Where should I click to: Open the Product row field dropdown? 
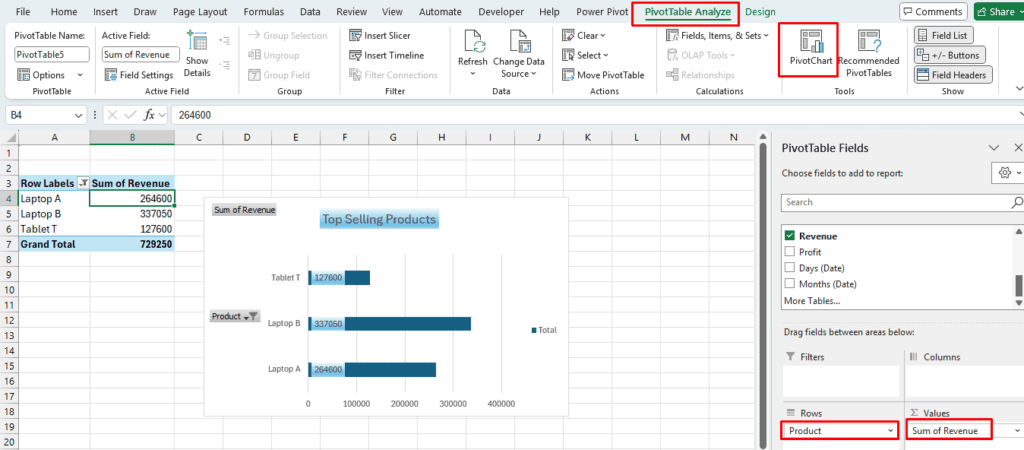point(891,430)
